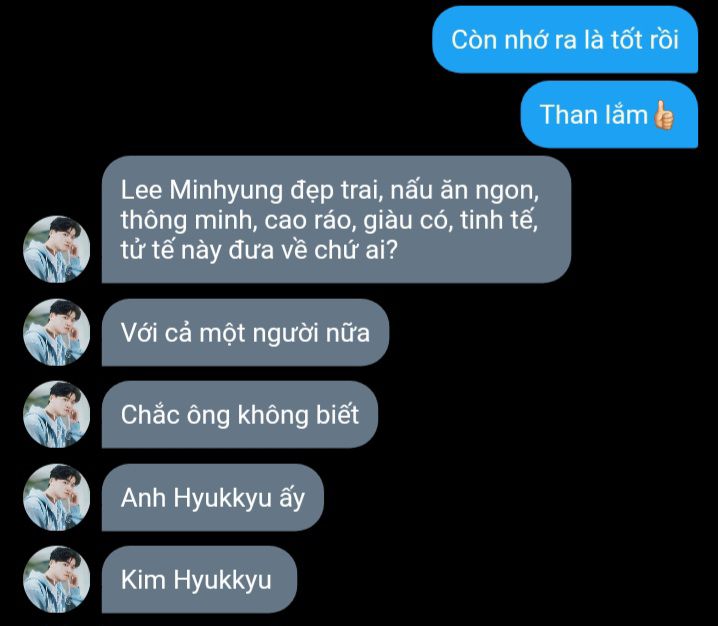Click the words "thông minh" in the long message

(186, 220)
